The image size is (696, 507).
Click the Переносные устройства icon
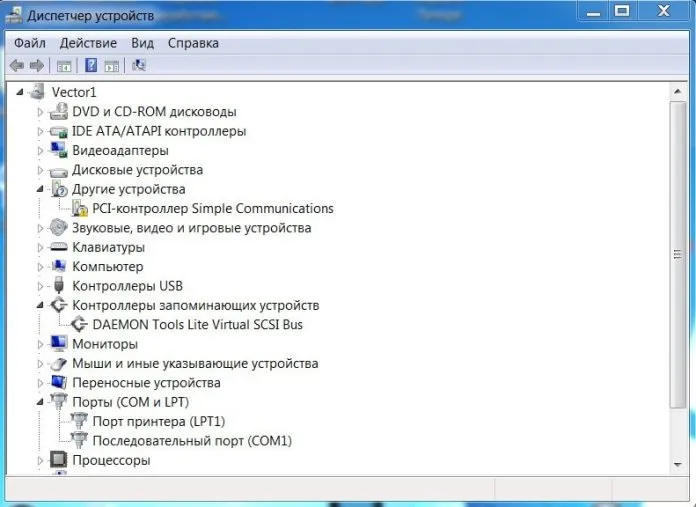click(x=58, y=382)
